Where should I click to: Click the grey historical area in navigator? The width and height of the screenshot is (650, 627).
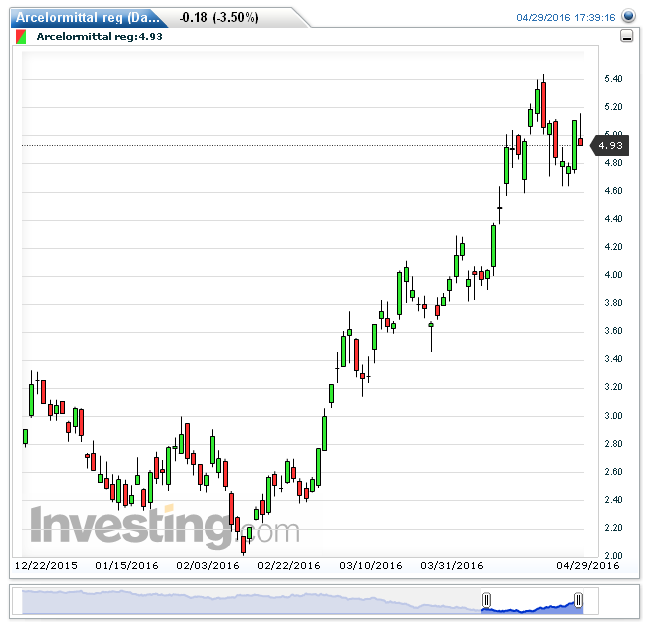252,602
